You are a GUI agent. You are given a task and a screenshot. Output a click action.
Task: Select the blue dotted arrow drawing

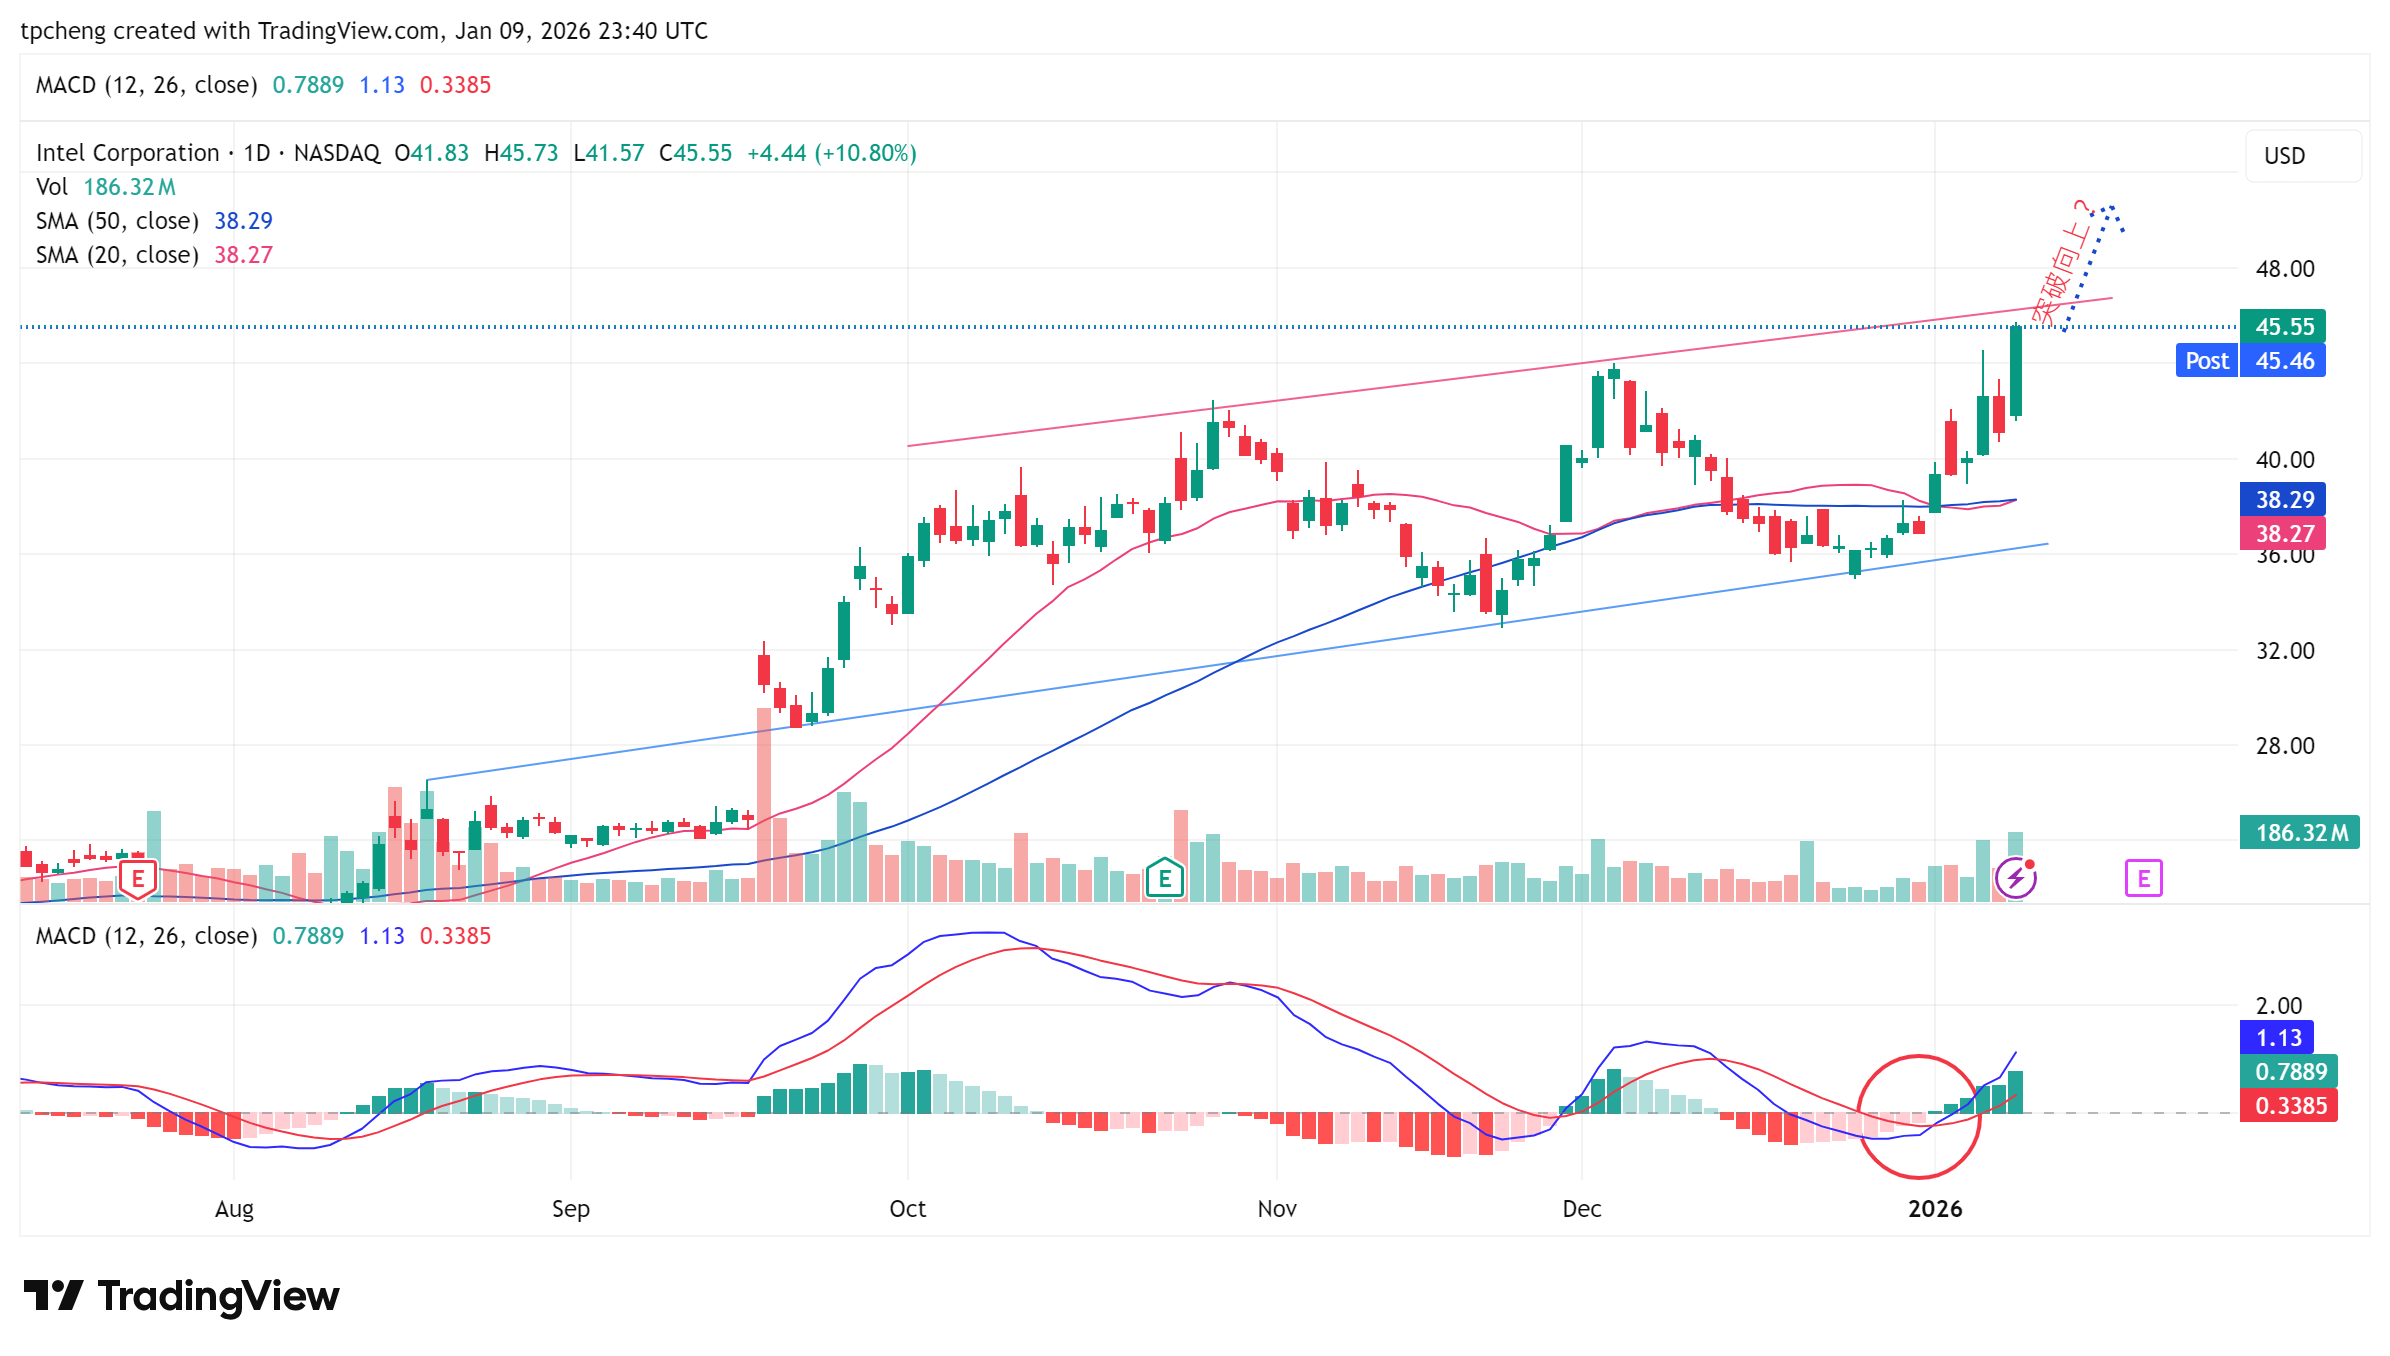coord(2090,265)
